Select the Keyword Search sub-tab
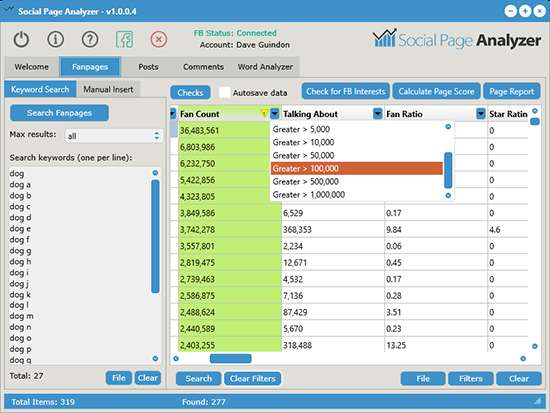The height and width of the screenshot is (413, 550). click(x=40, y=89)
